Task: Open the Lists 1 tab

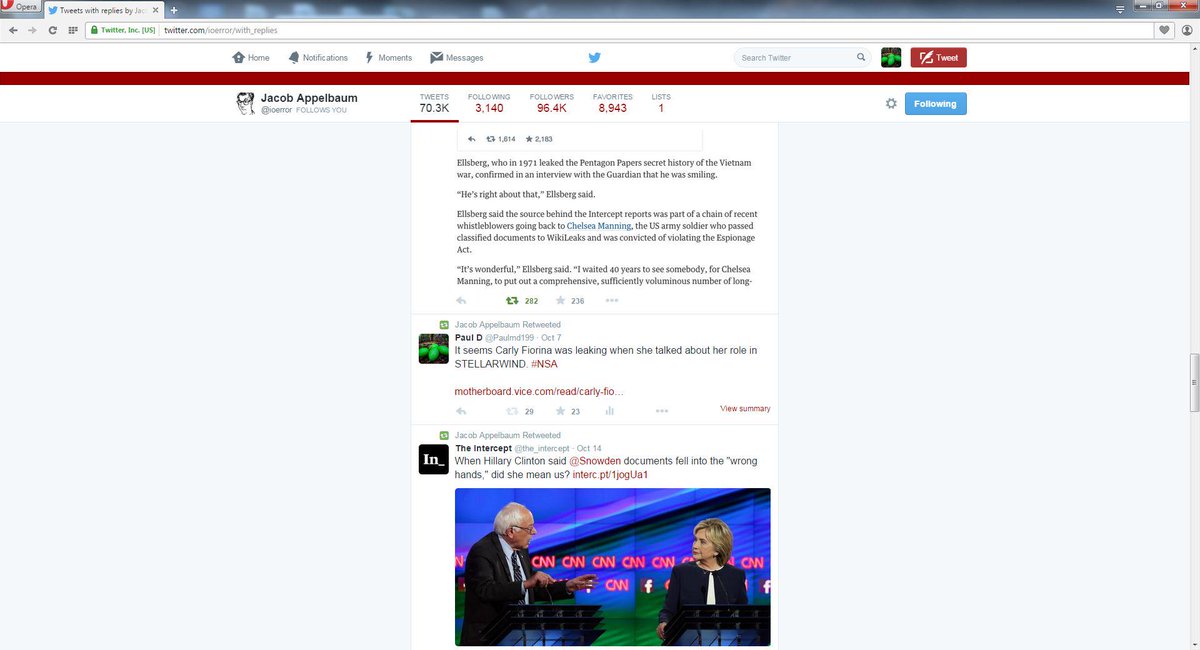Action: pyautogui.click(x=661, y=103)
